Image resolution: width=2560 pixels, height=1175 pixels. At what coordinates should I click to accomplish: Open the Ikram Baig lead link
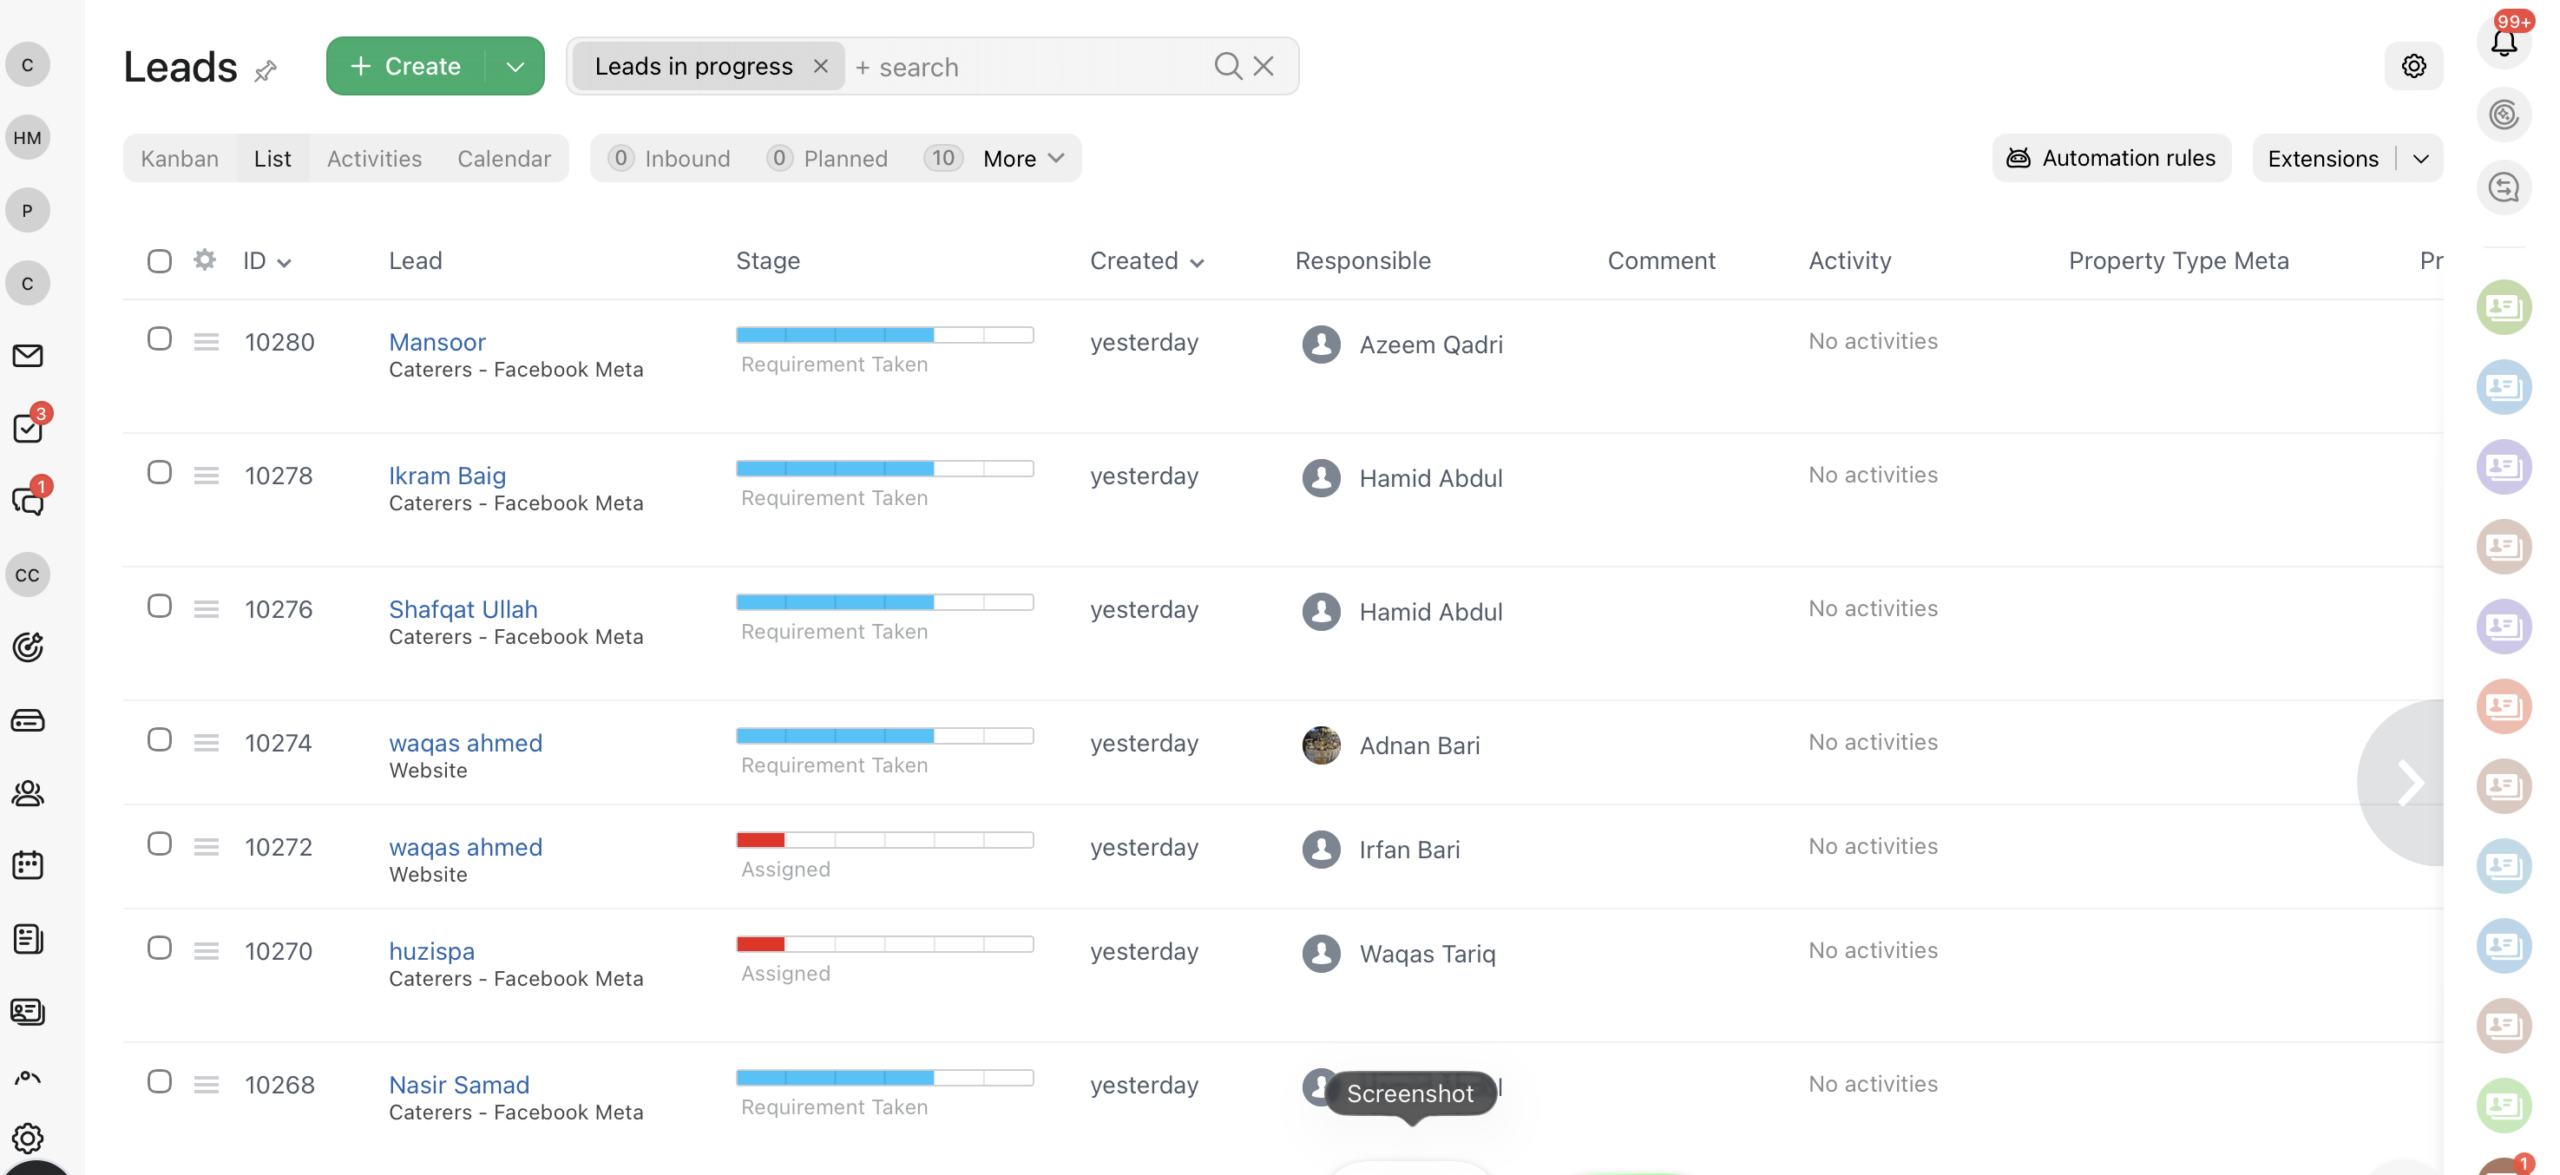point(447,475)
